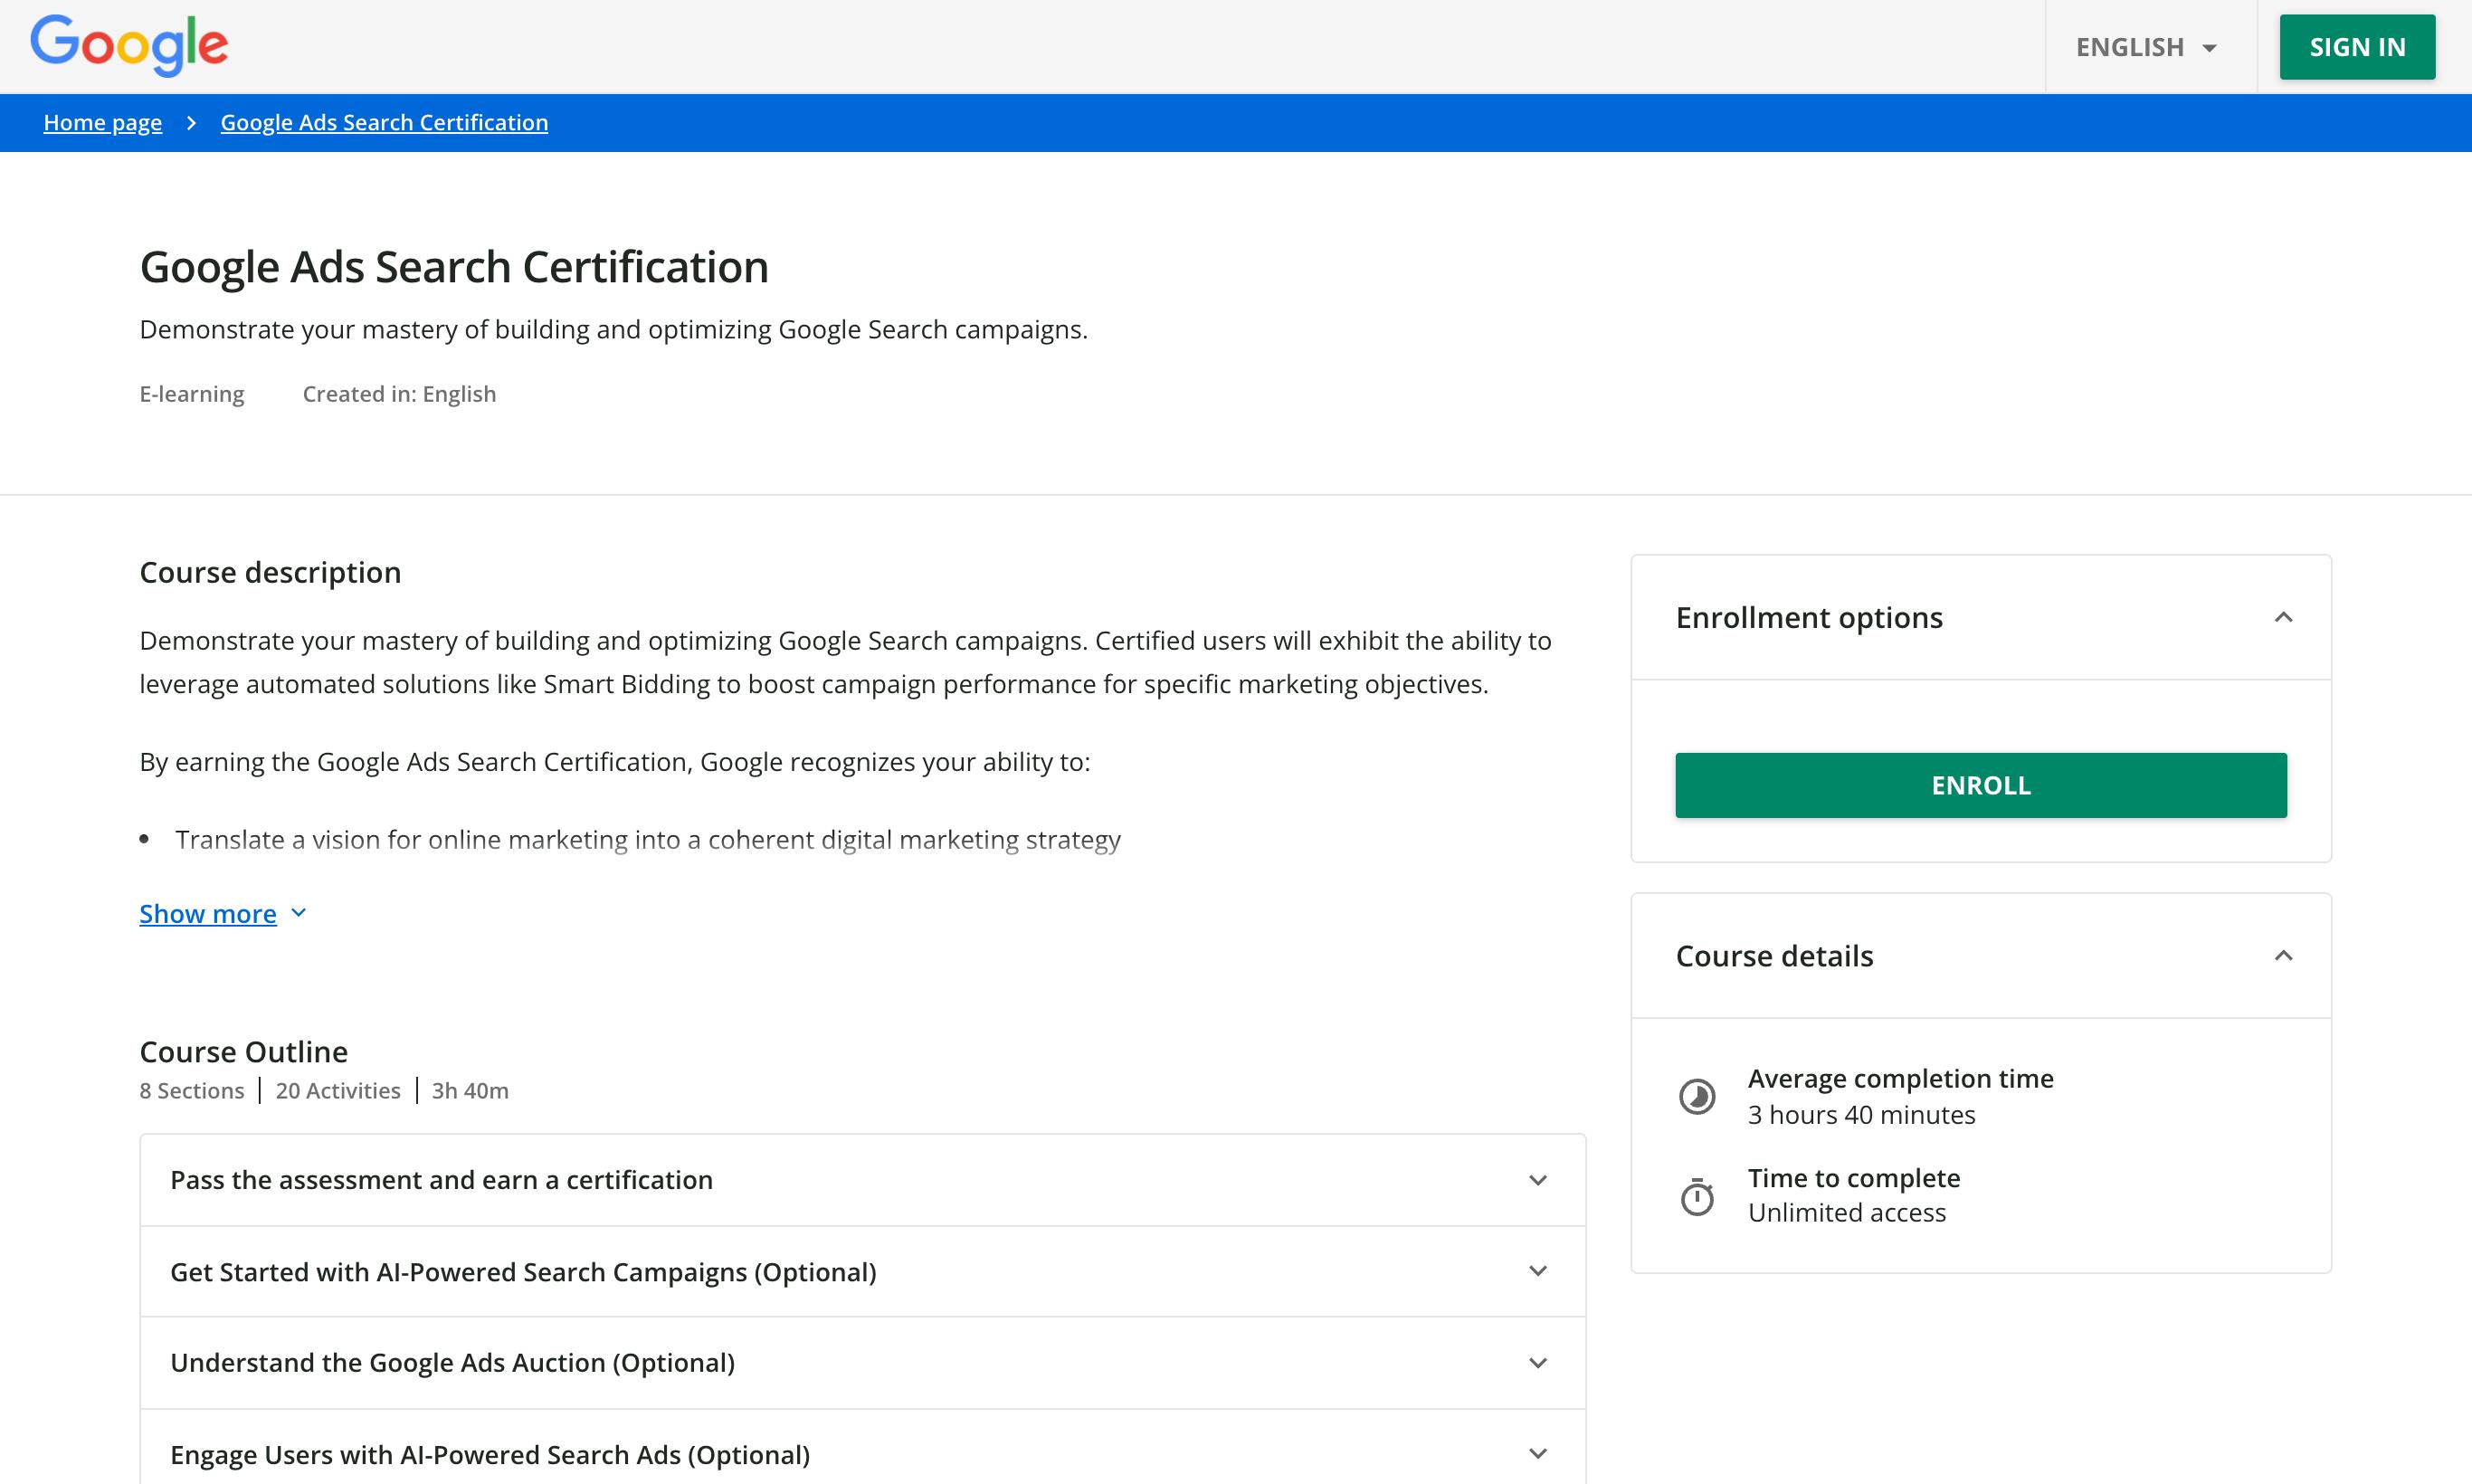Click the Course description heading
2472x1484 pixels.
coord(270,572)
